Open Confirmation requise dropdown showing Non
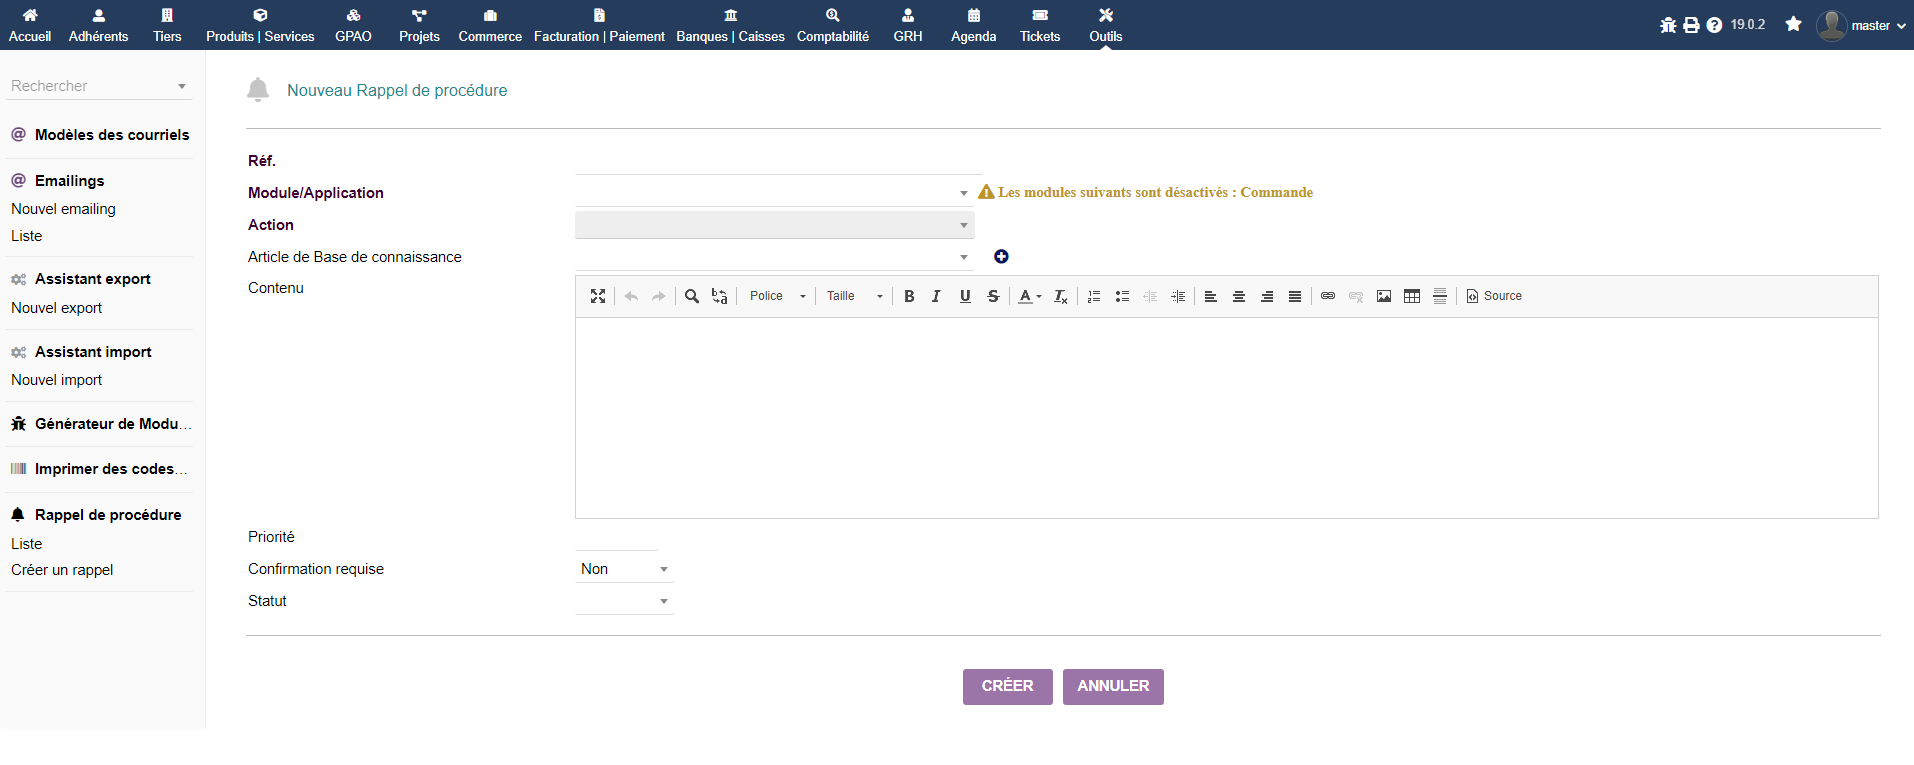1914x765 pixels. [624, 569]
